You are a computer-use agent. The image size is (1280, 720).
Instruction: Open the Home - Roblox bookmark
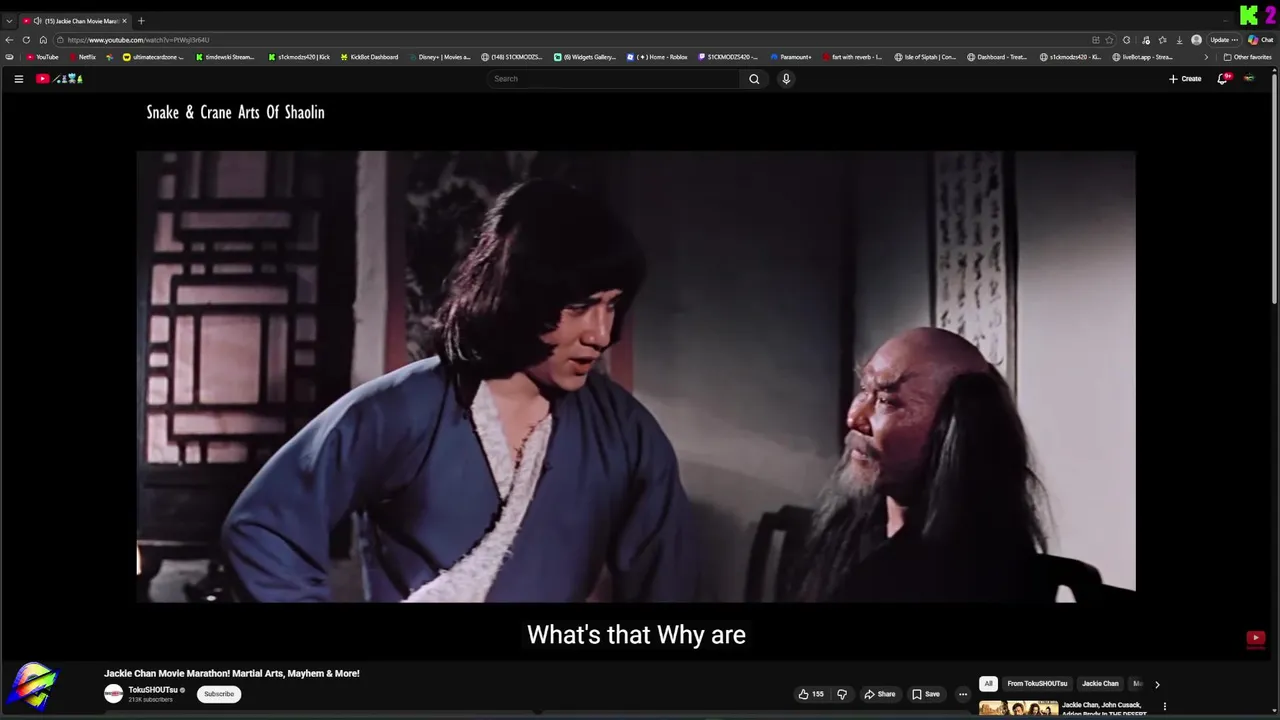coord(657,57)
